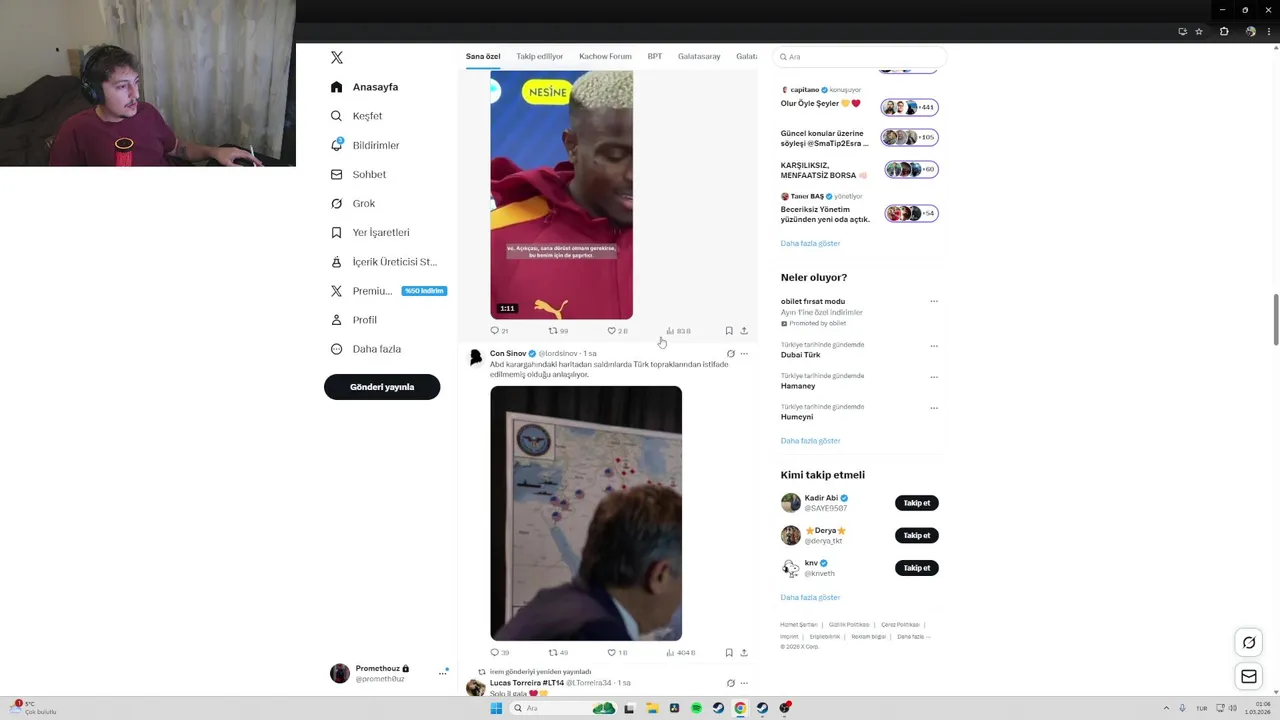Image resolution: width=1280 pixels, height=720 pixels.
Task: Click Daha fazla göster under live spaces
Action: pyautogui.click(x=810, y=244)
